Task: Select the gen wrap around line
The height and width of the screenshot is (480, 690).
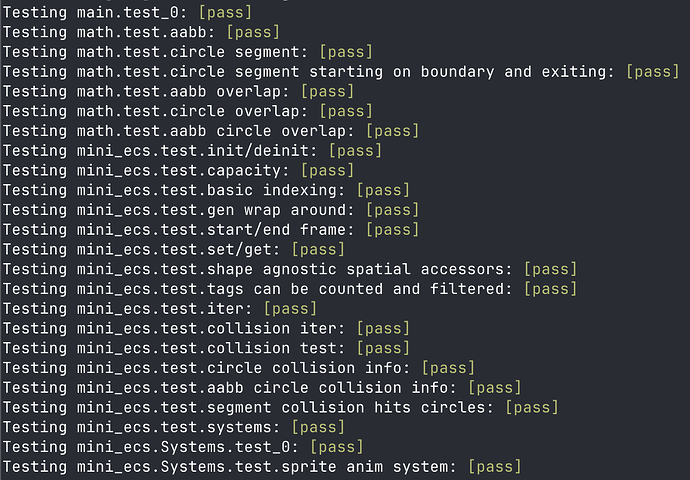Action: point(211,210)
